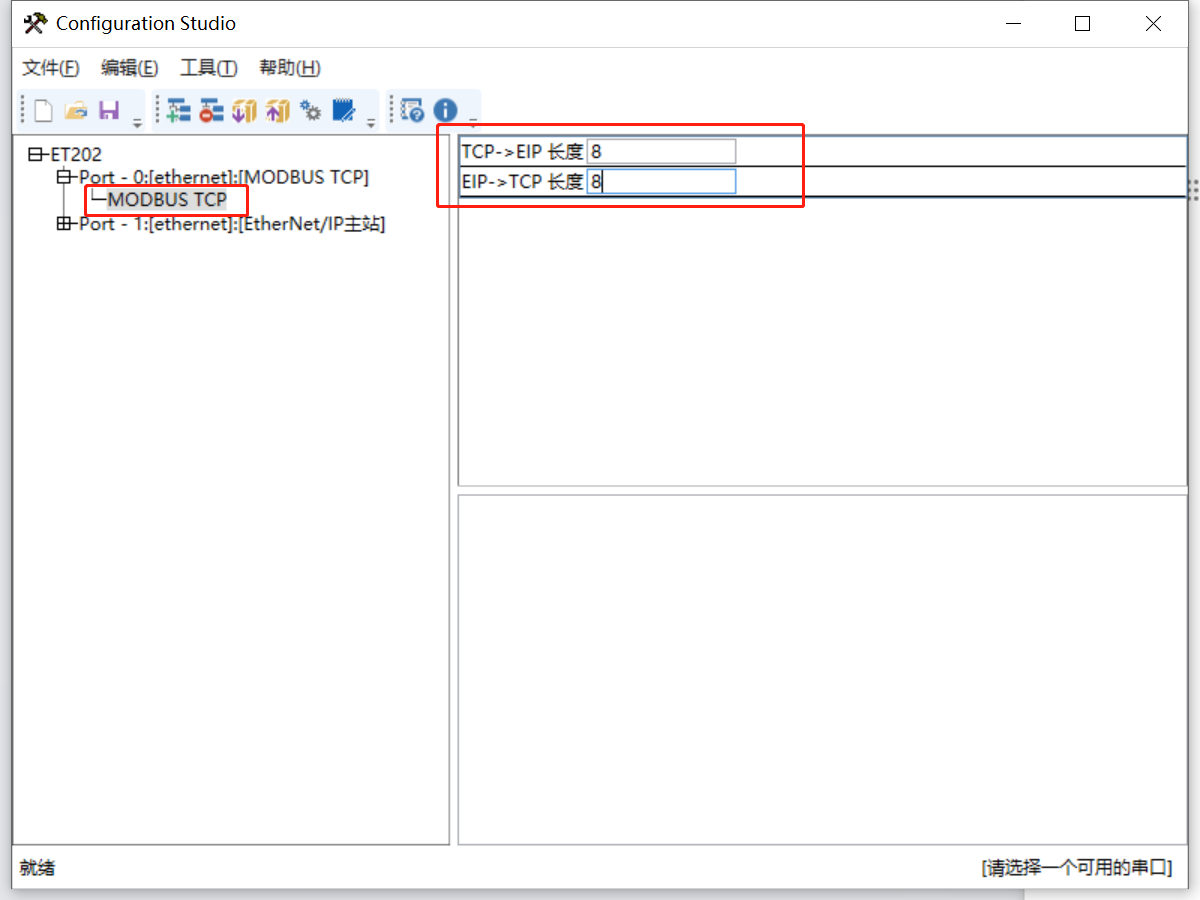Open help toolbar overflow options arrow

[x=473, y=122]
